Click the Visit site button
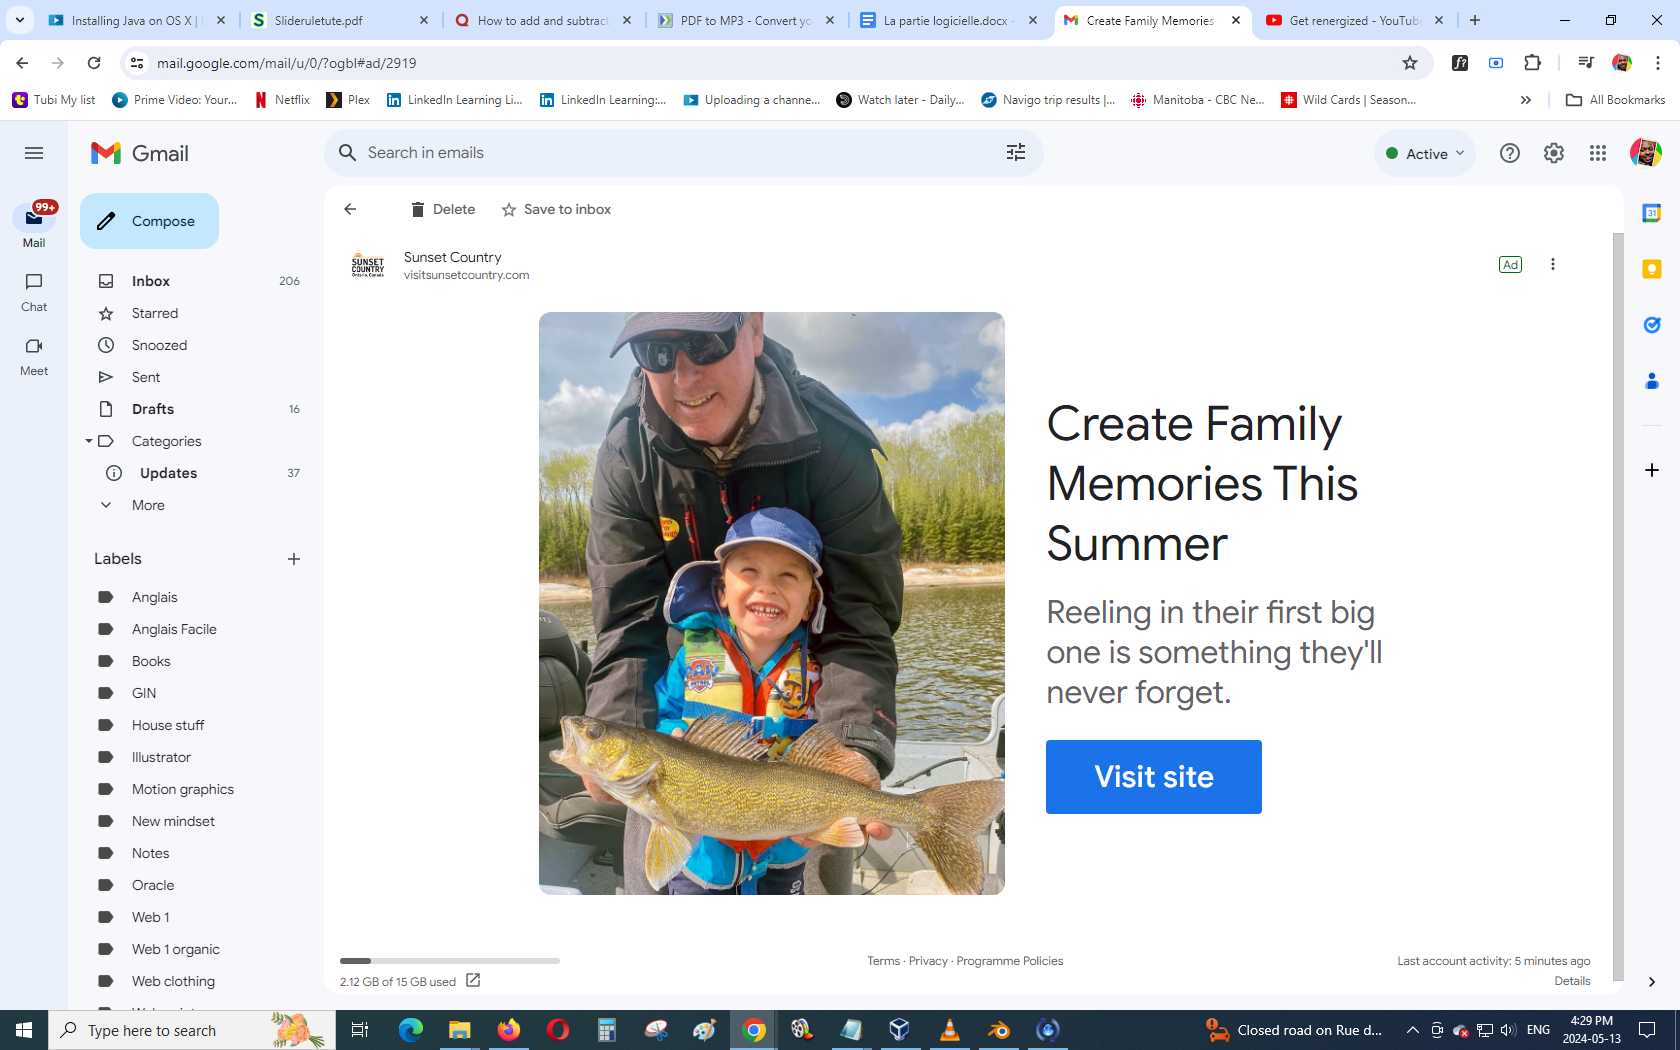The image size is (1680, 1050). pos(1153,777)
